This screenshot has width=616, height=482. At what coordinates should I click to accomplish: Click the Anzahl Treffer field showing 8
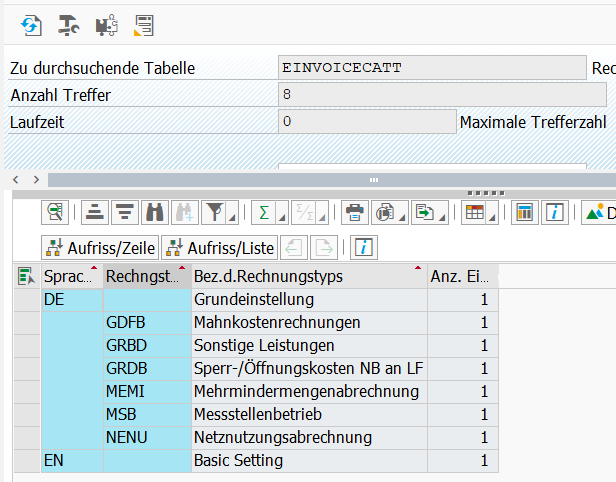pos(442,95)
